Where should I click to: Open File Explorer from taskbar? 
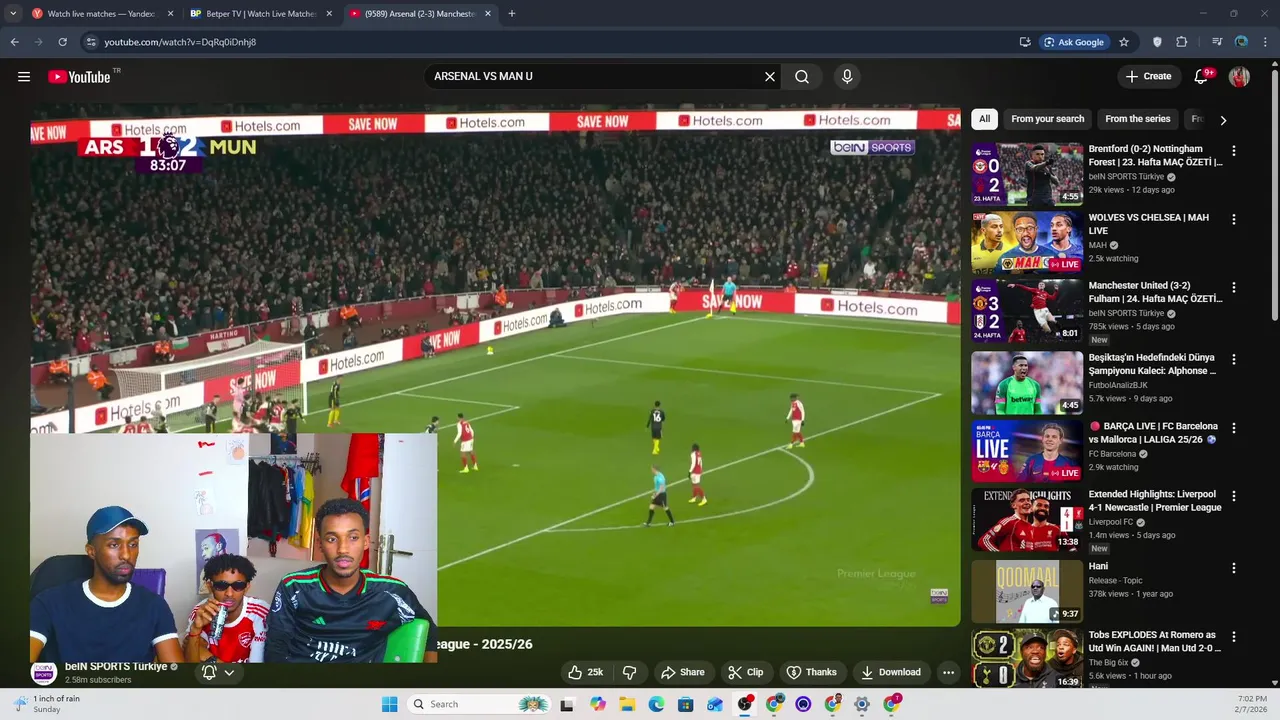(x=627, y=704)
